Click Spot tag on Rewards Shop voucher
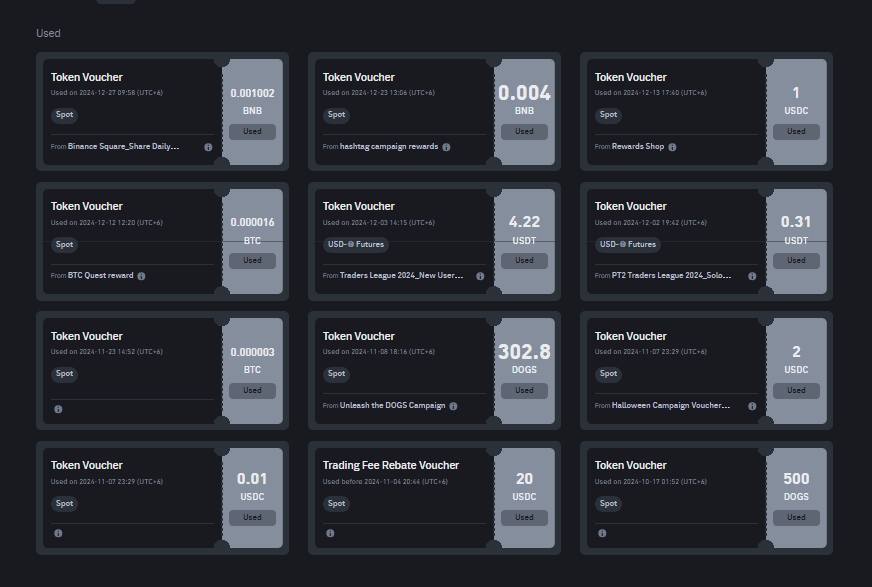Image resolution: width=872 pixels, height=587 pixels. [608, 115]
